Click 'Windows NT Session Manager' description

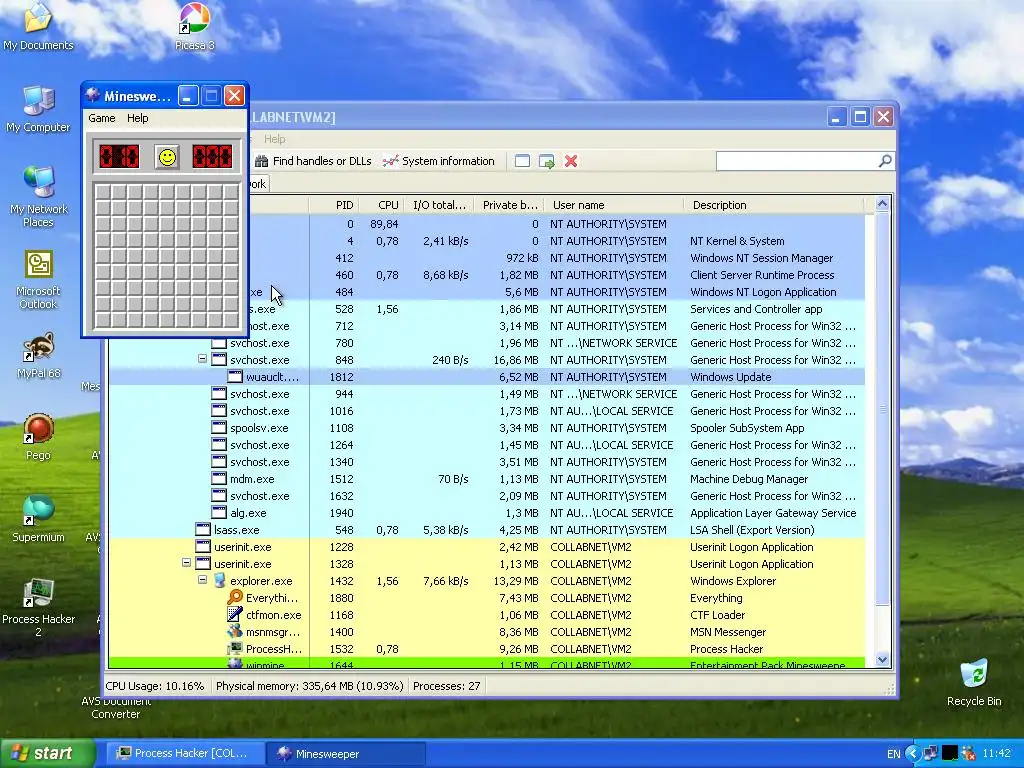click(761, 258)
